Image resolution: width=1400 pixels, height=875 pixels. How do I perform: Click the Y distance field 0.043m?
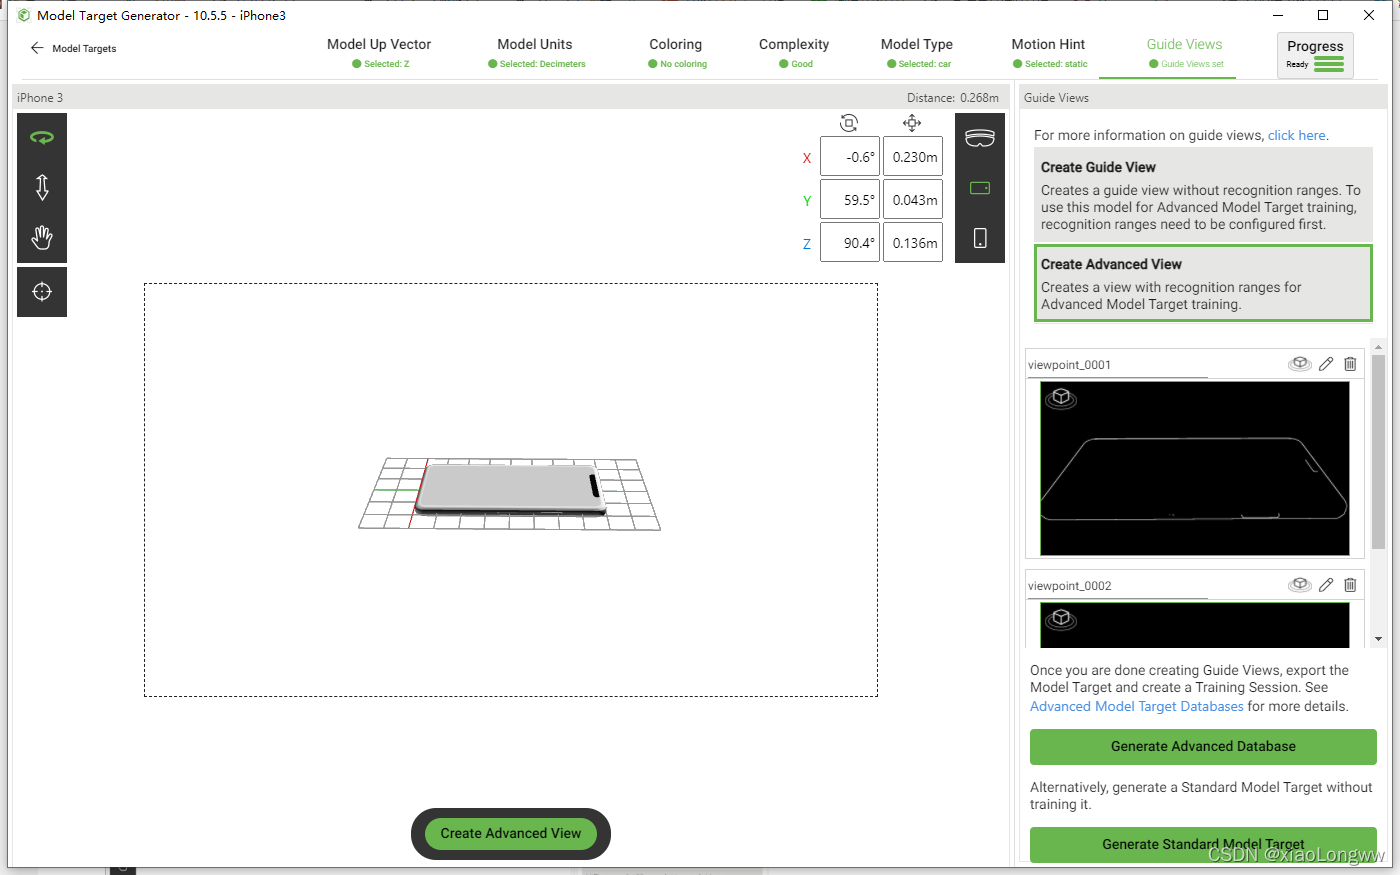pos(913,200)
